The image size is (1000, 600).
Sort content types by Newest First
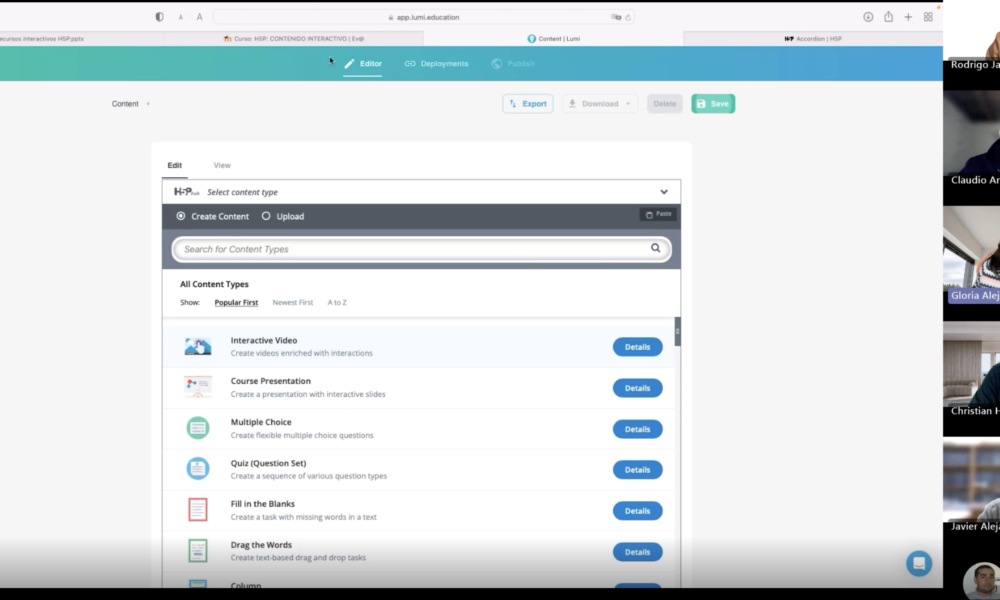click(x=293, y=302)
